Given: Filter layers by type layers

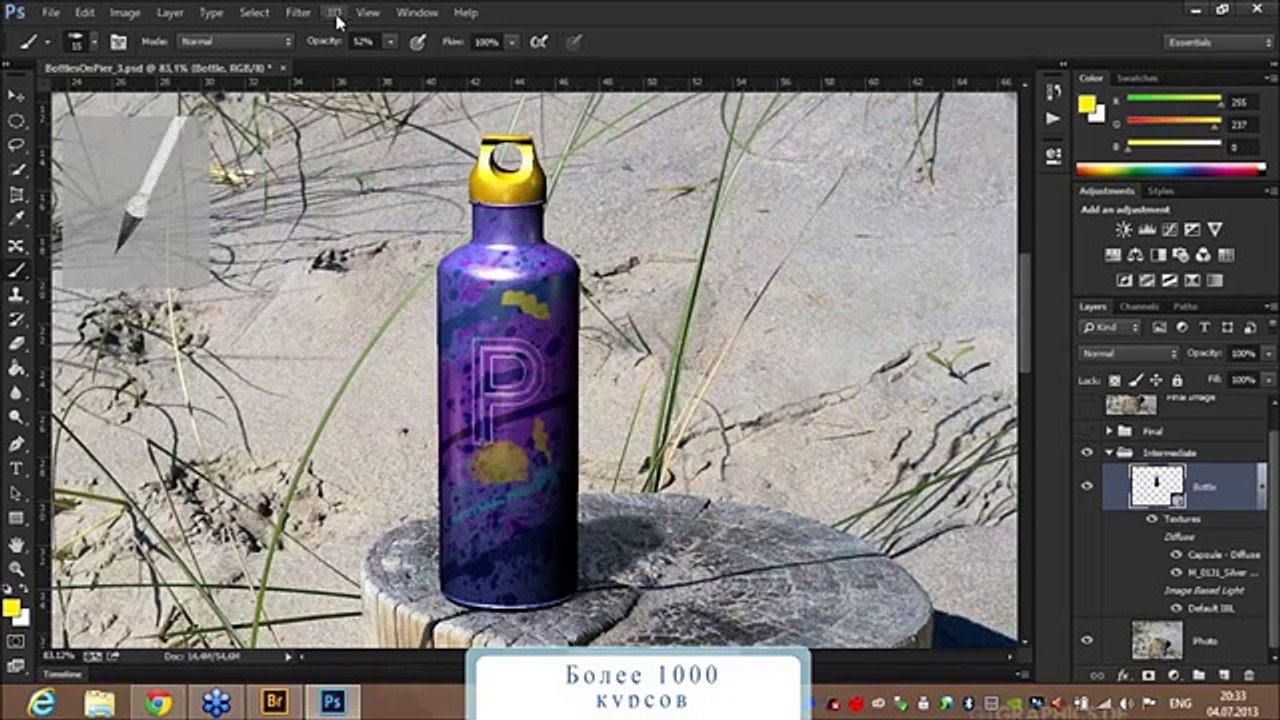Looking at the screenshot, I should (x=1205, y=327).
